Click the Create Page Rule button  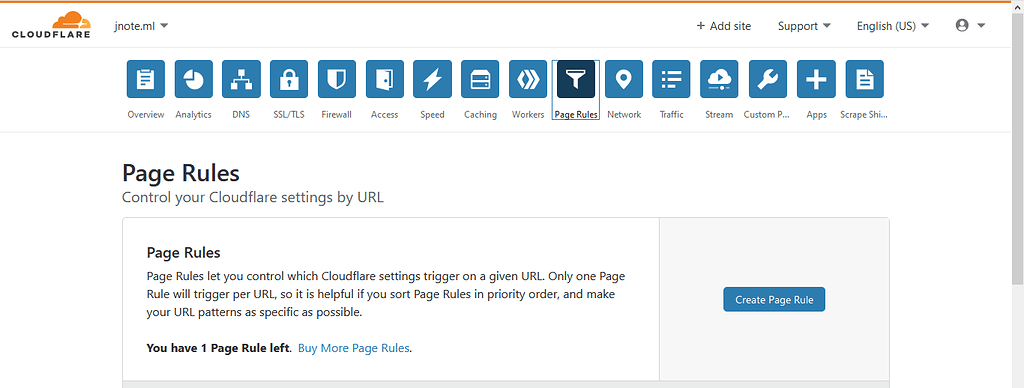pos(774,299)
